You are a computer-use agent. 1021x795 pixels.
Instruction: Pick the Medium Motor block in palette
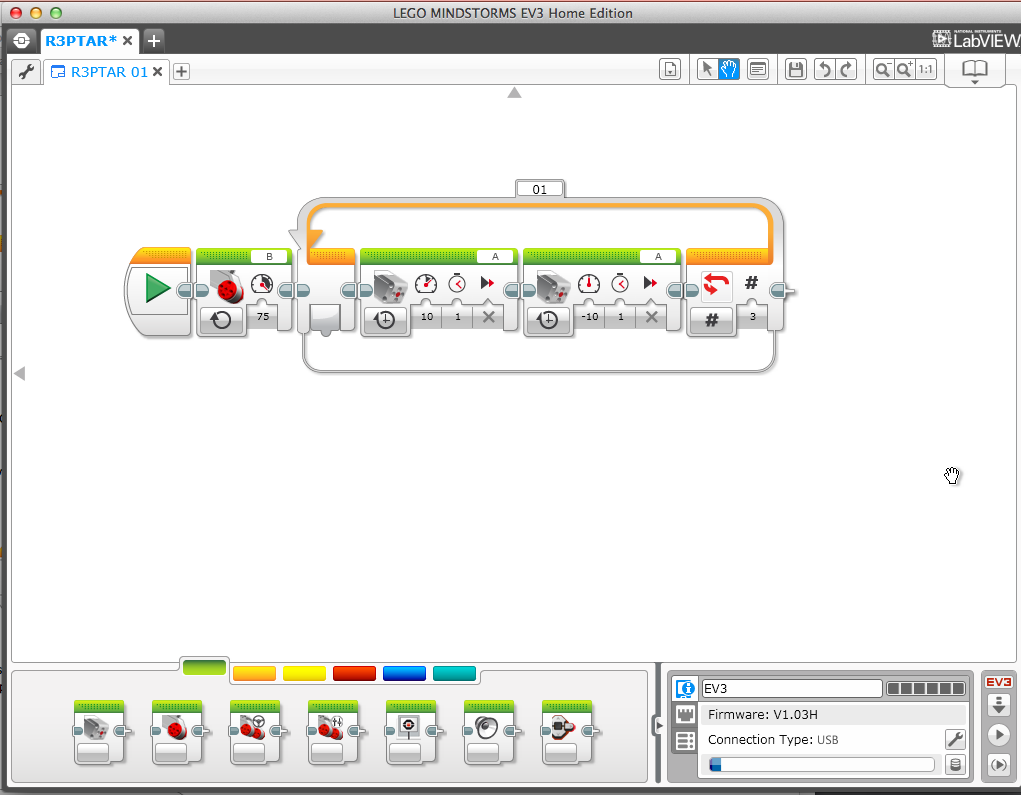(99, 732)
